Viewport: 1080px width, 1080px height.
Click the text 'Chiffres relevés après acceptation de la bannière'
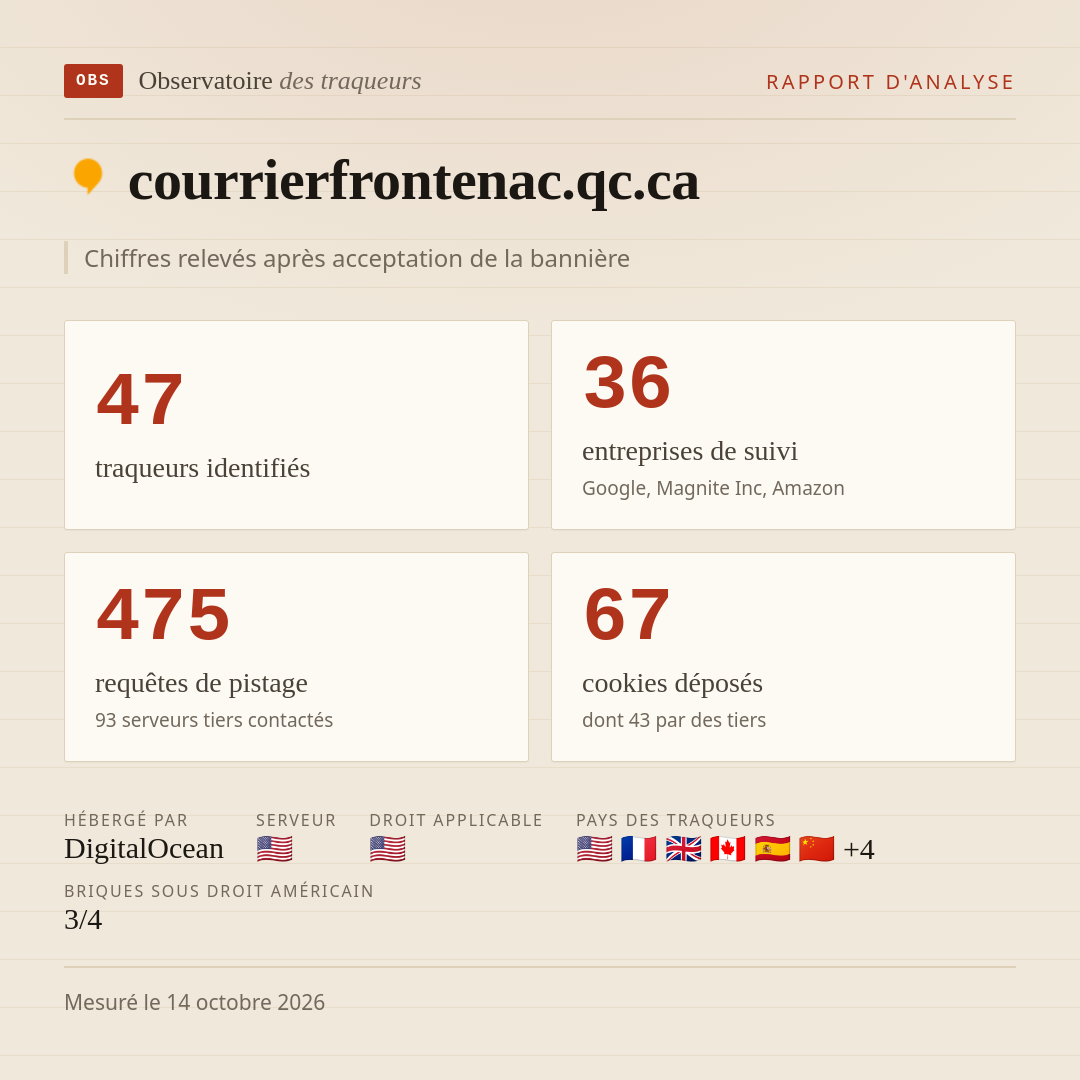pyautogui.click(x=357, y=258)
